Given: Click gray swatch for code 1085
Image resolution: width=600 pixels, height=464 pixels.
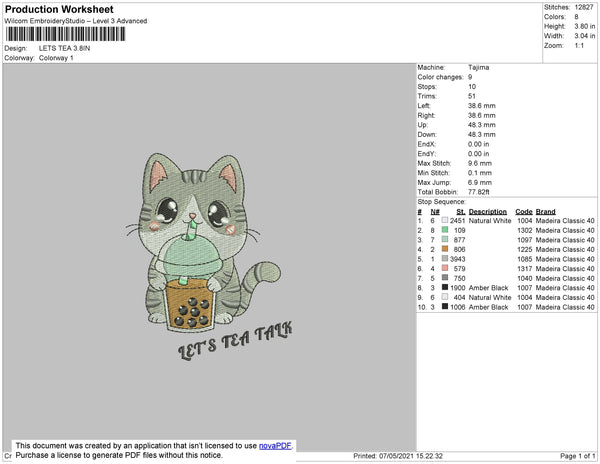Looking at the screenshot, I should tap(445, 259).
